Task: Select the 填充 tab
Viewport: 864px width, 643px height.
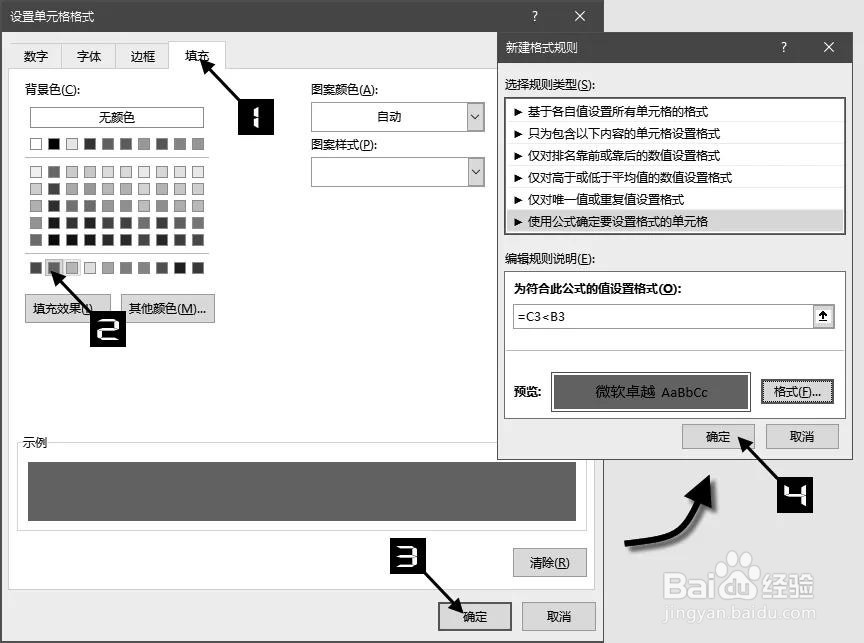Action: (197, 55)
